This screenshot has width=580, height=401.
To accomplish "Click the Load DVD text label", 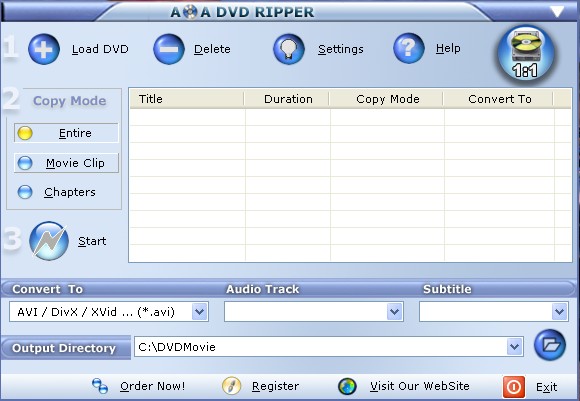I will [x=100, y=49].
